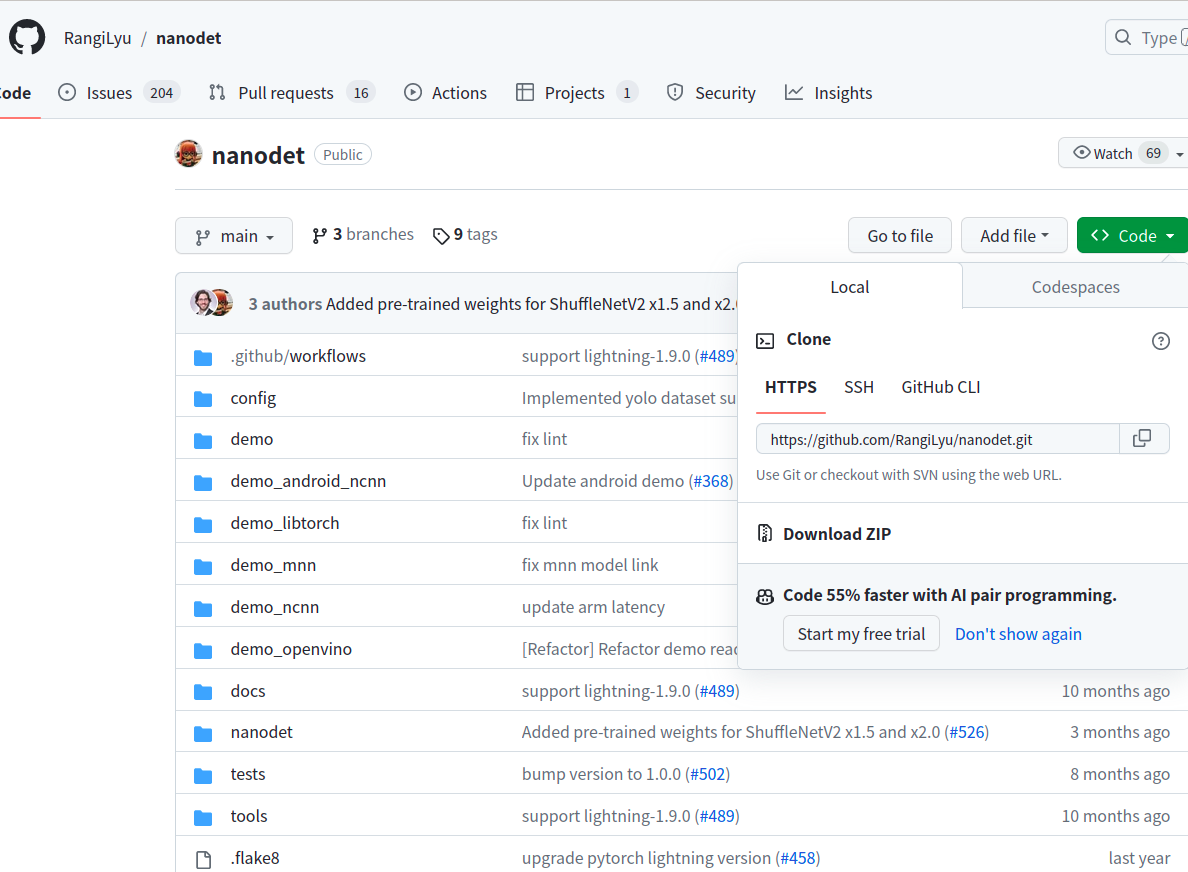1188x872 pixels.
Task: Toggle the green Code dropdown button
Action: [1132, 236]
